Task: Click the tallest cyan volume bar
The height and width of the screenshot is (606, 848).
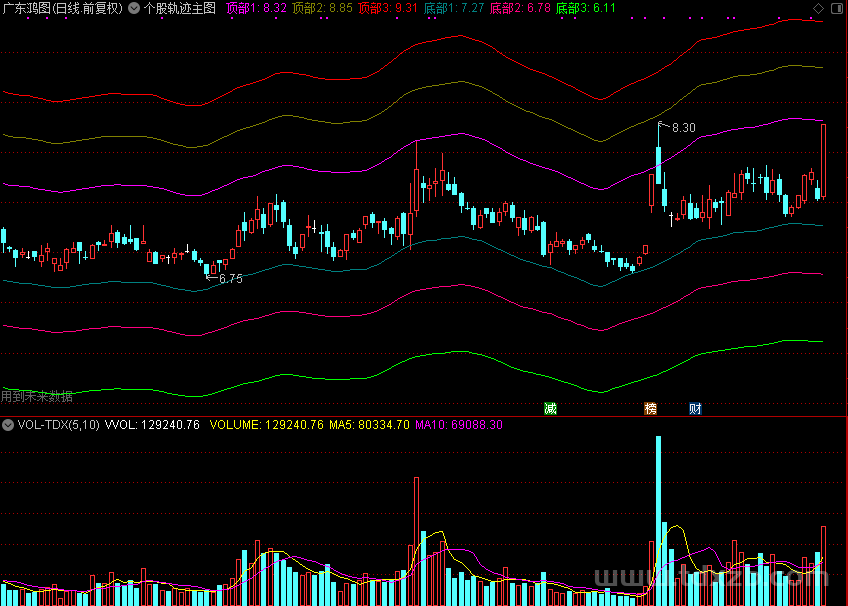Action: (658, 521)
